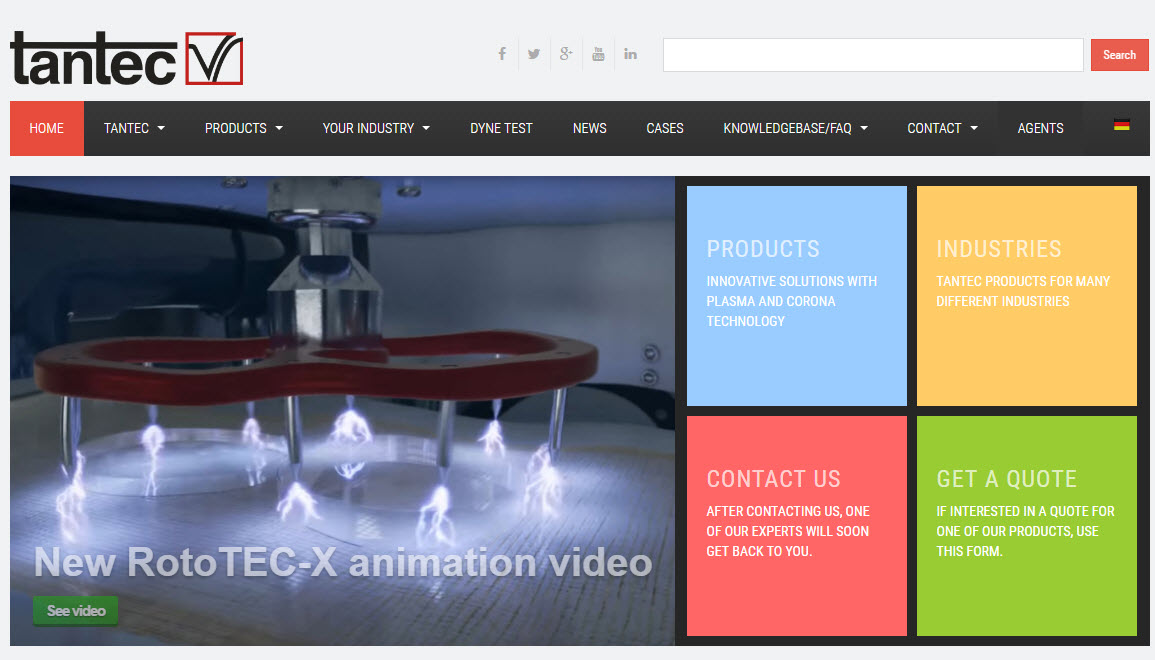Open the Twitter social icon

coord(534,54)
